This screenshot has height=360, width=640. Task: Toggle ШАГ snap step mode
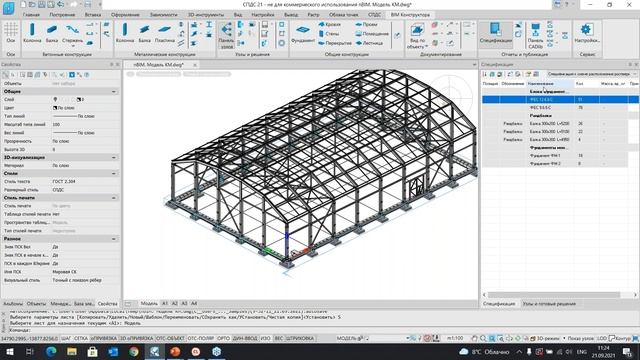coord(66,338)
